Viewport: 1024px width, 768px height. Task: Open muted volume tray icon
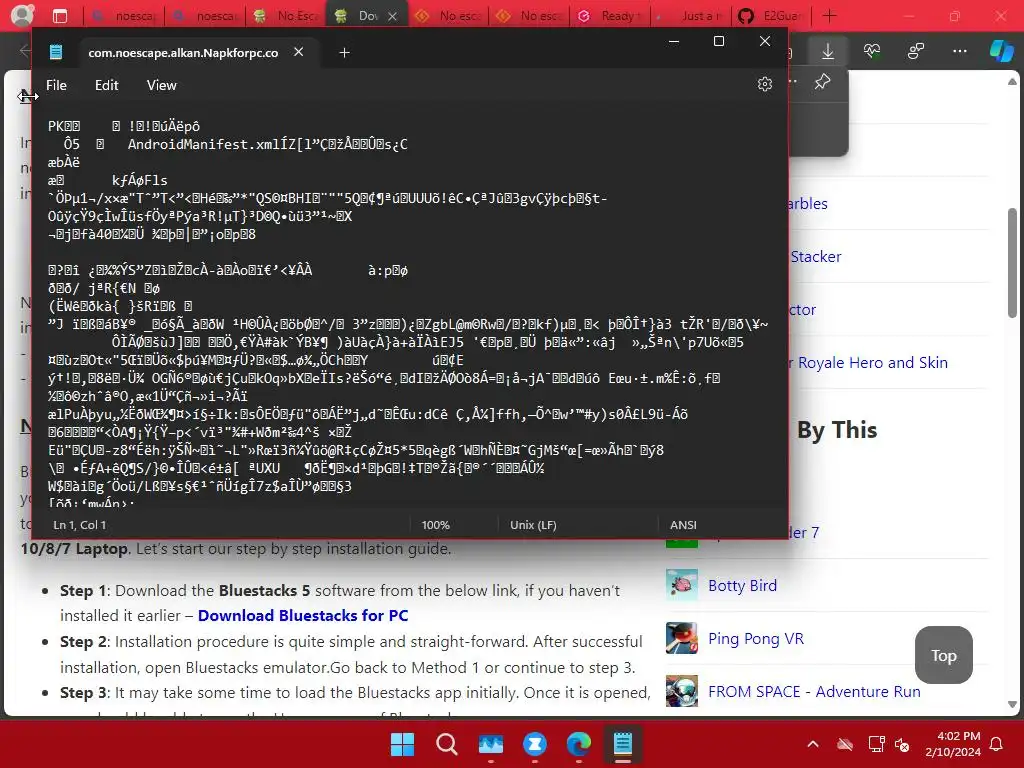903,744
